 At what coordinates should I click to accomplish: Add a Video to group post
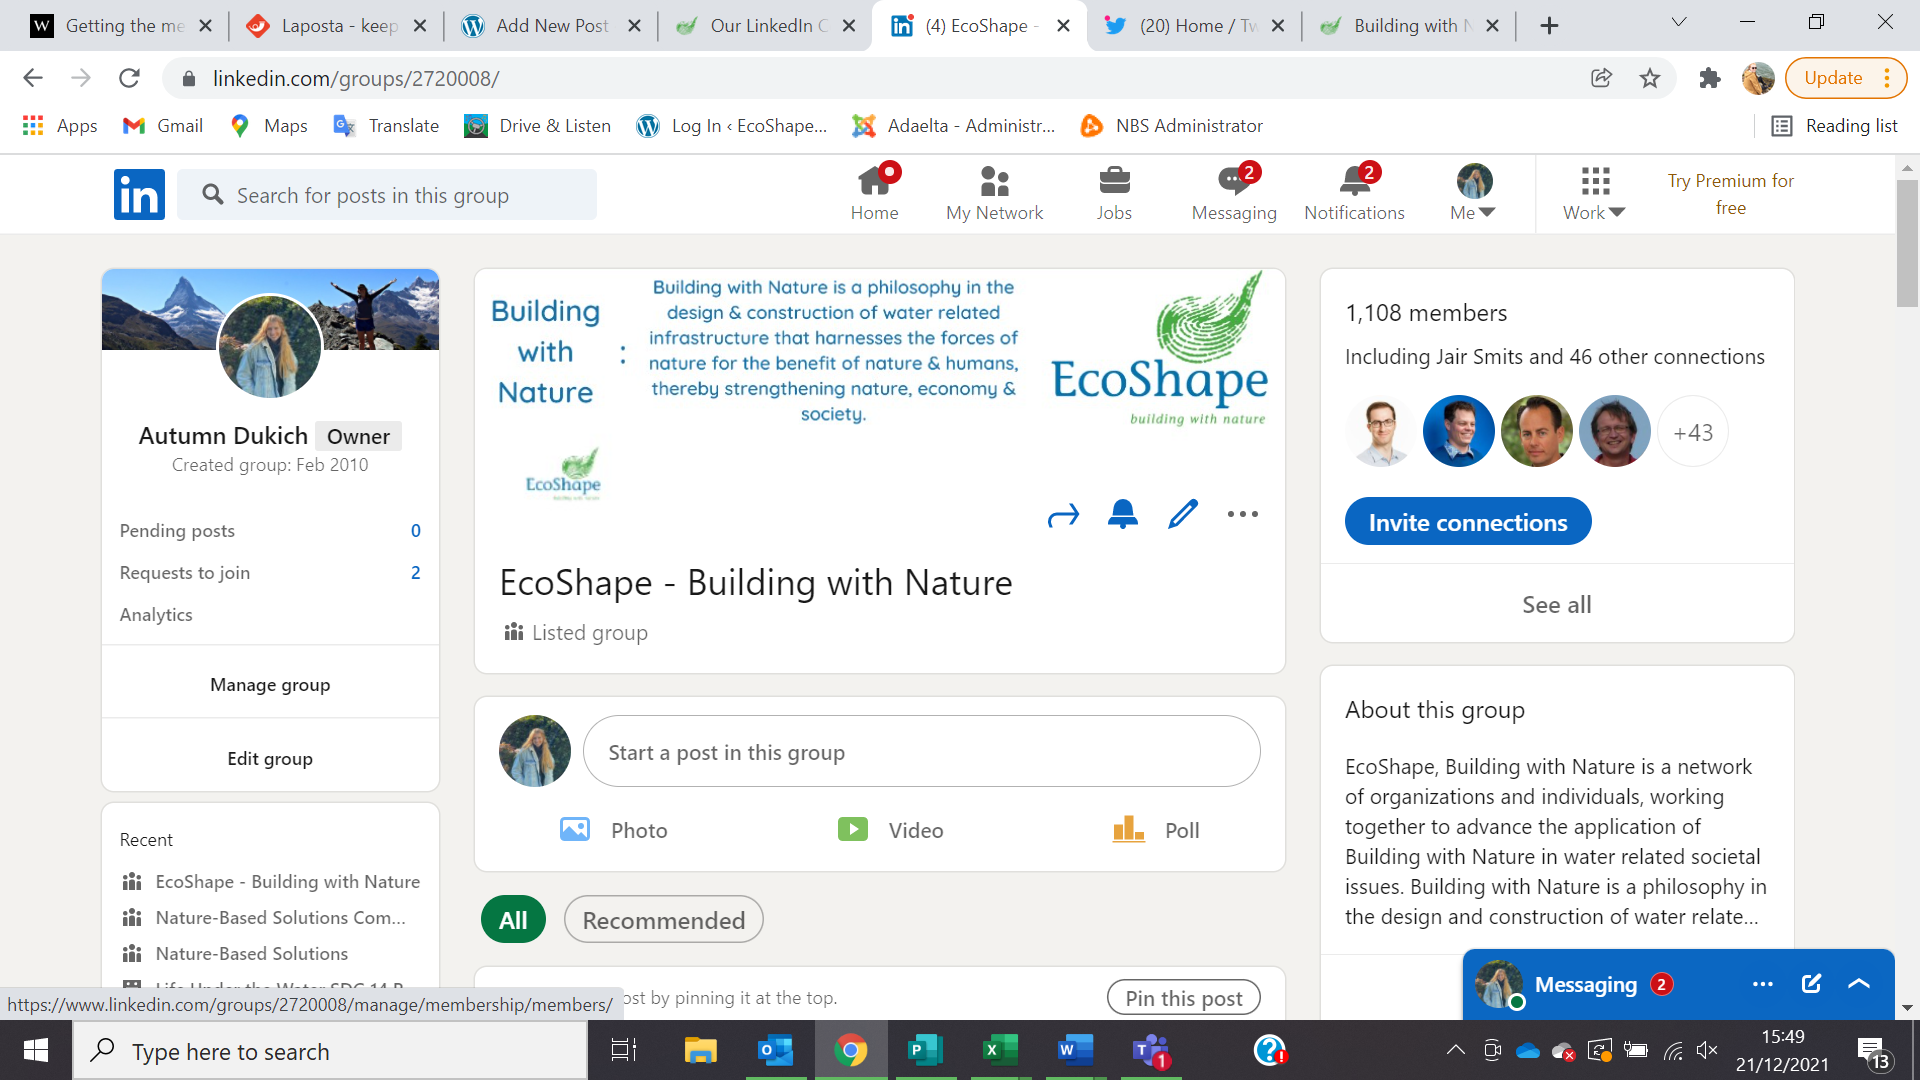[x=890, y=830]
